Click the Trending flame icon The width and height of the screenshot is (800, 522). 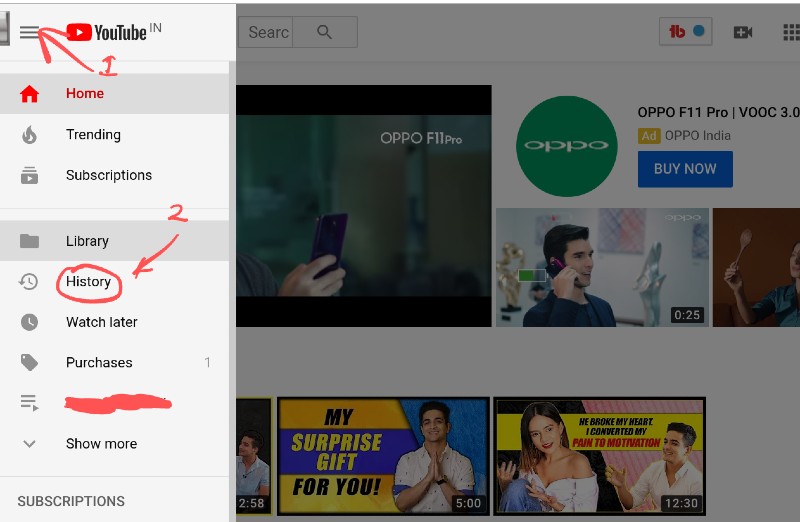pyautogui.click(x=29, y=135)
